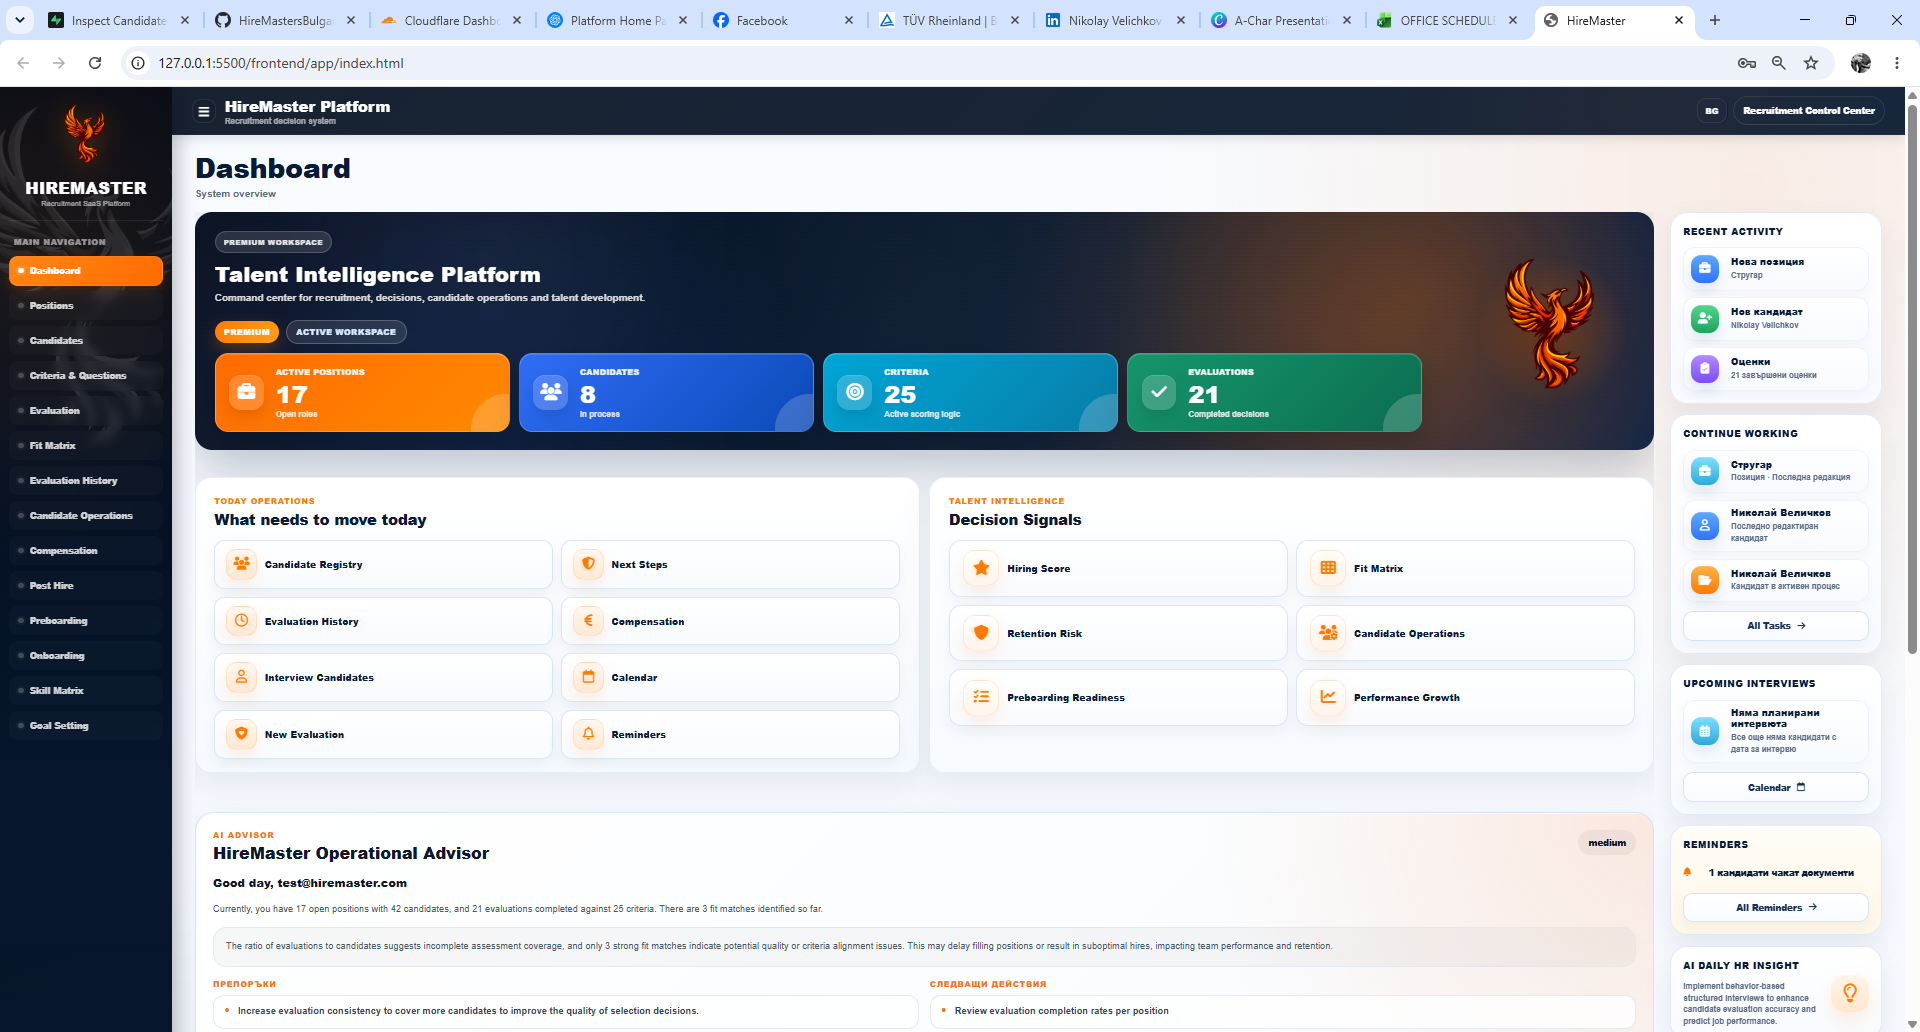Open the New Evaluation card
The height and width of the screenshot is (1032, 1920).
coord(383,734)
